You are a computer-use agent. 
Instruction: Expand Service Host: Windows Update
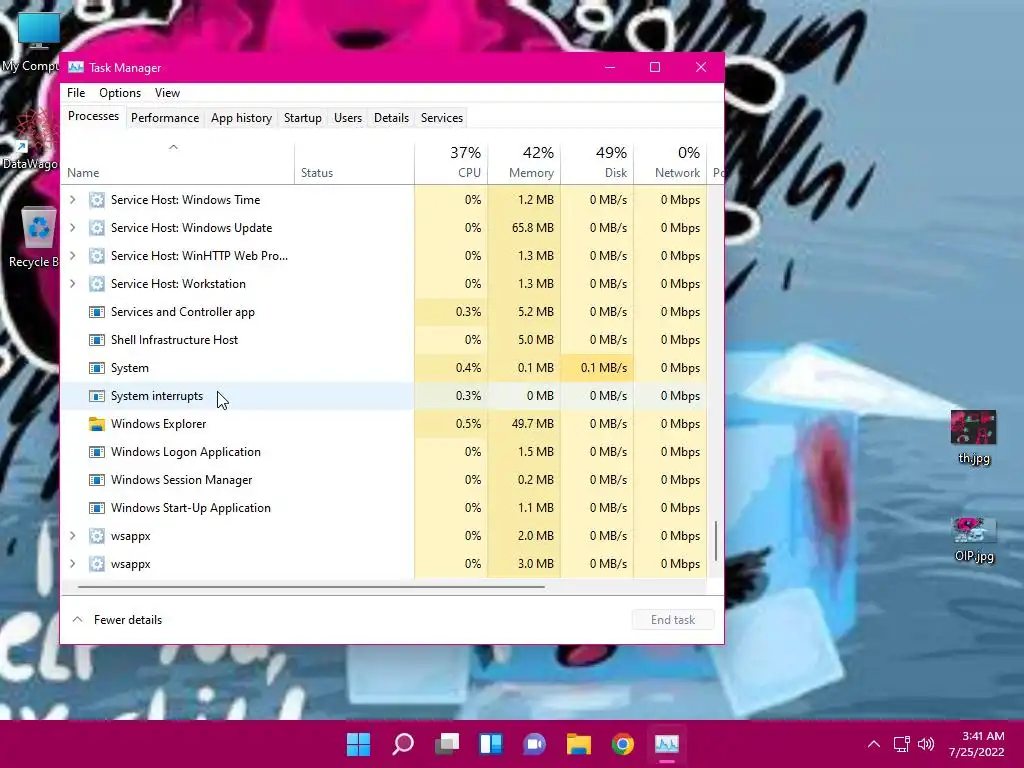(72, 228)
